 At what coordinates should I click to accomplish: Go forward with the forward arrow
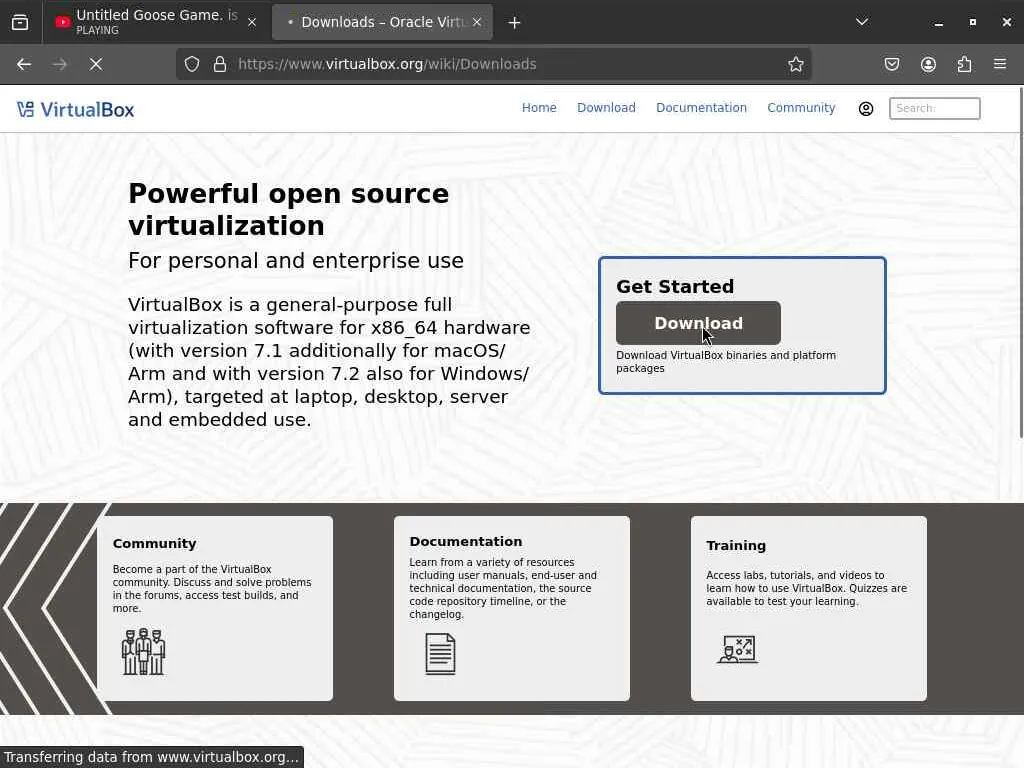(60, 64)
